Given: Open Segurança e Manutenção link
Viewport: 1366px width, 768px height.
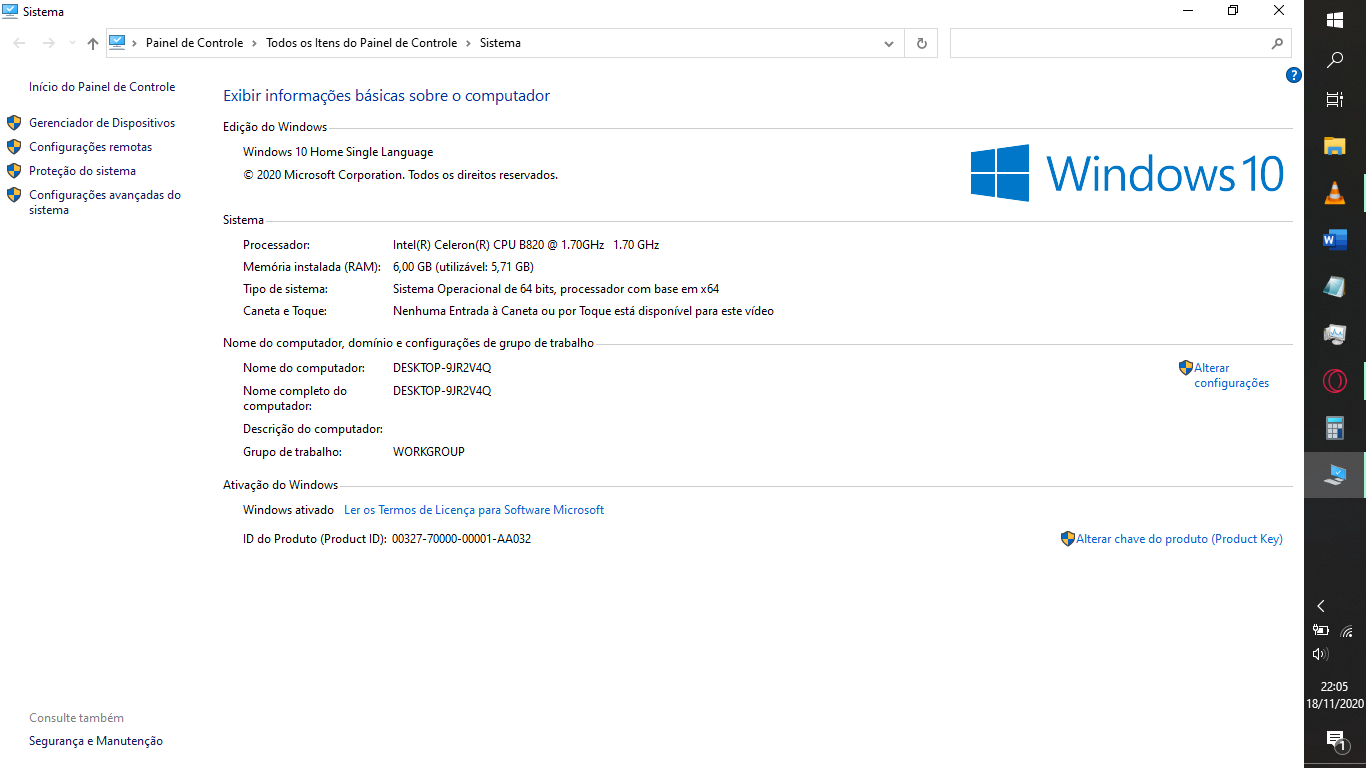Looking at the screenshot, I should point(96,741).
